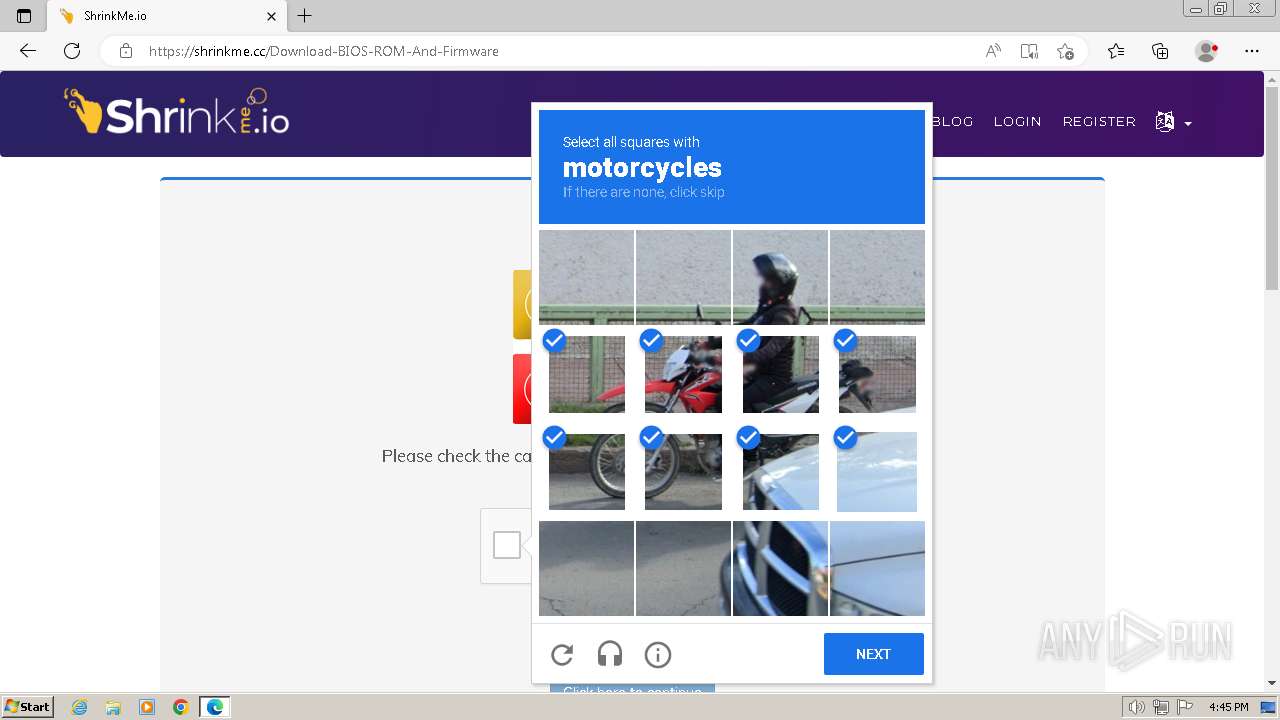
Task: Add this page to favorites
Action: tap(1065, 51)
